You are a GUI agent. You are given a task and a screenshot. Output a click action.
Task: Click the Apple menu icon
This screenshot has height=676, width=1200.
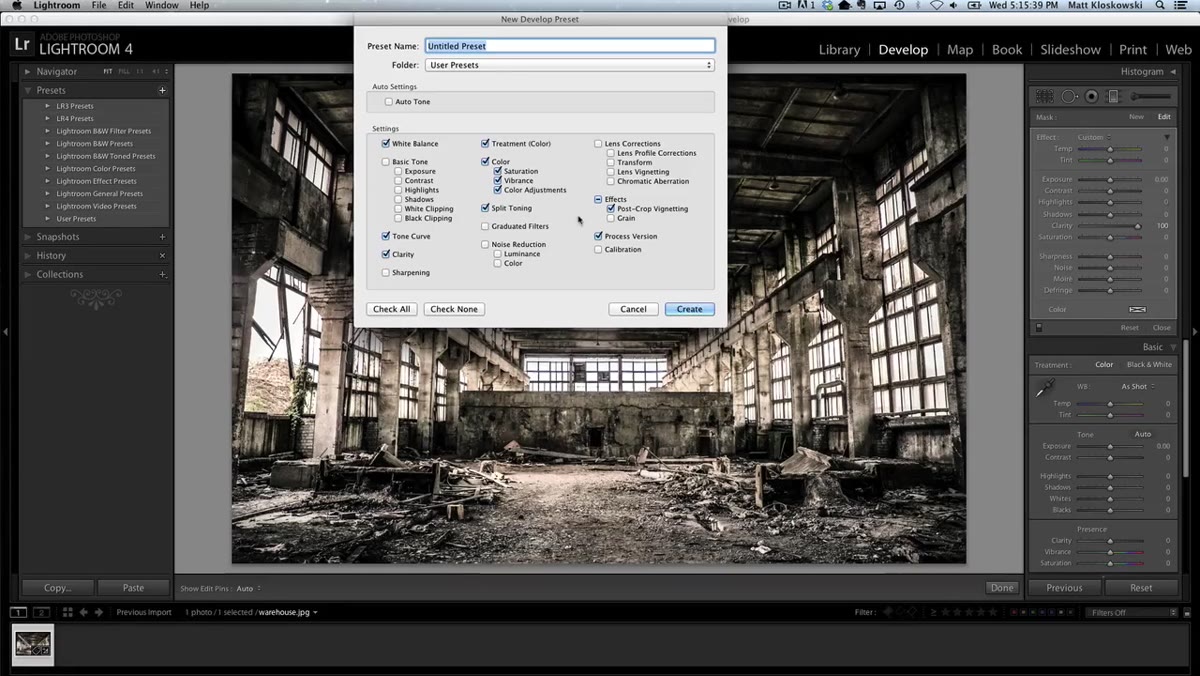tap(17, 5)
